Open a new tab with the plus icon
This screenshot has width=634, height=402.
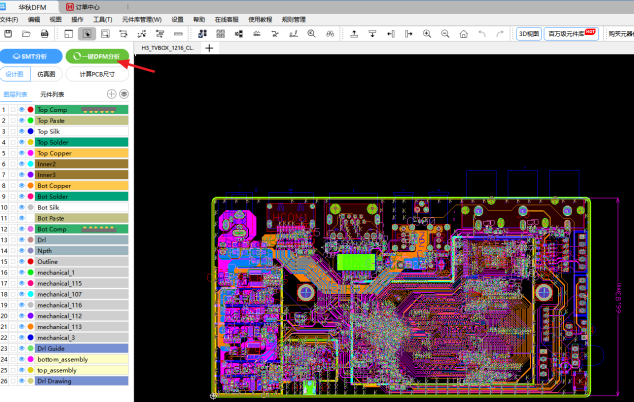[209, 49]
